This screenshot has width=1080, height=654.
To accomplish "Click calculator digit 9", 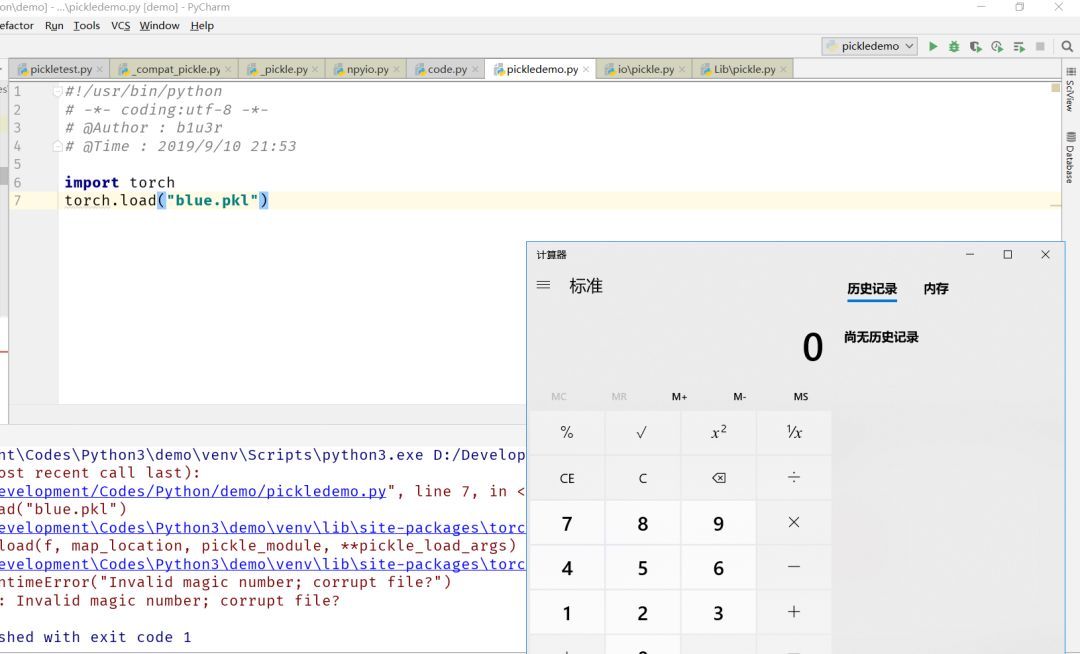I will 718,524.
